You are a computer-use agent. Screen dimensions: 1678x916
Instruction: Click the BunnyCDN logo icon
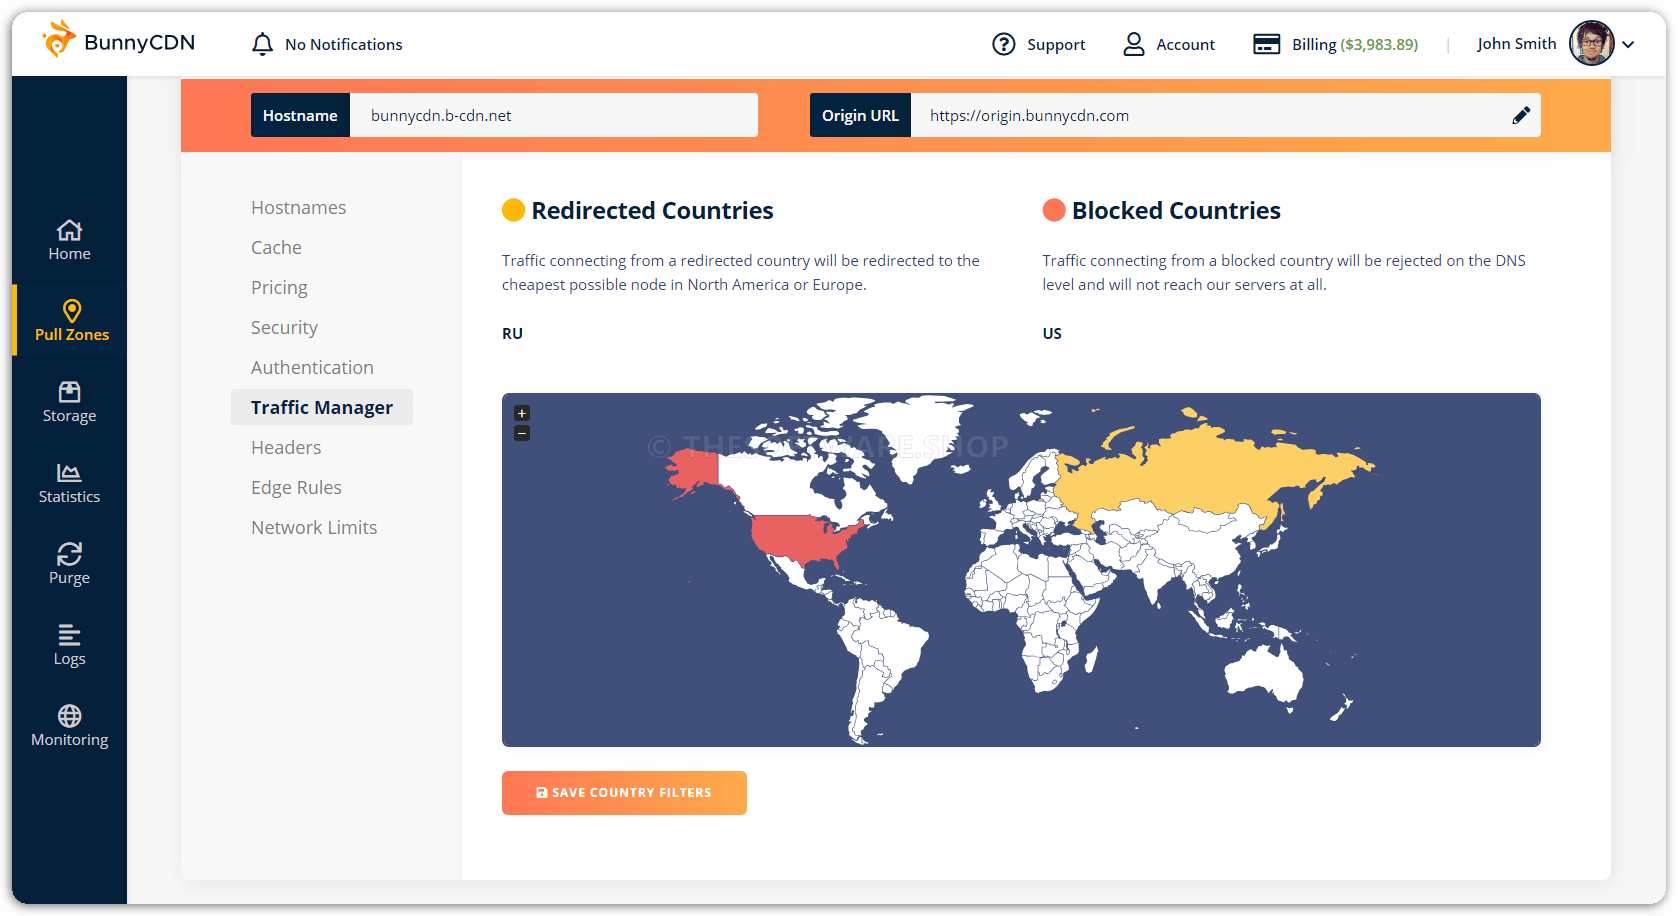point(59,40)
